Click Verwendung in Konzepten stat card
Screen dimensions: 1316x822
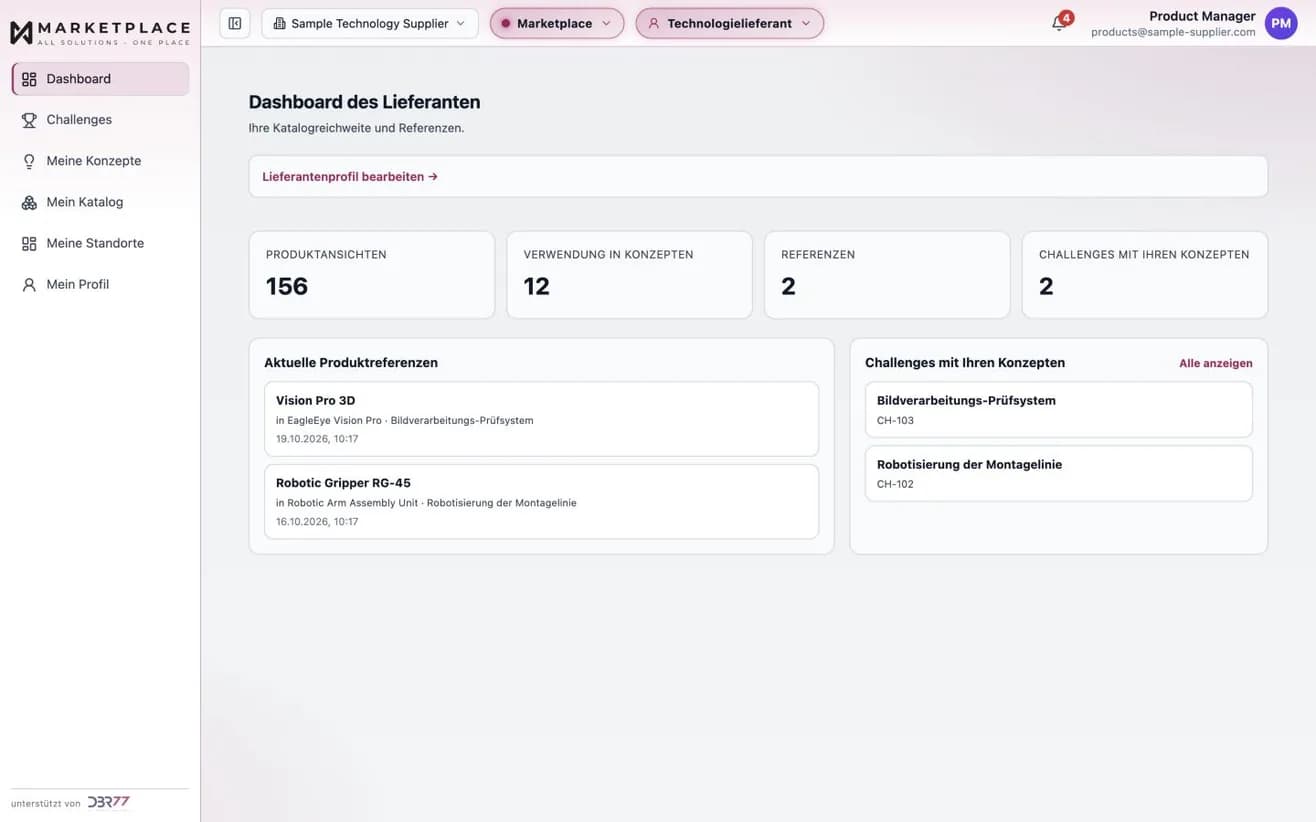pyautogui.click(x=629, y=275)
